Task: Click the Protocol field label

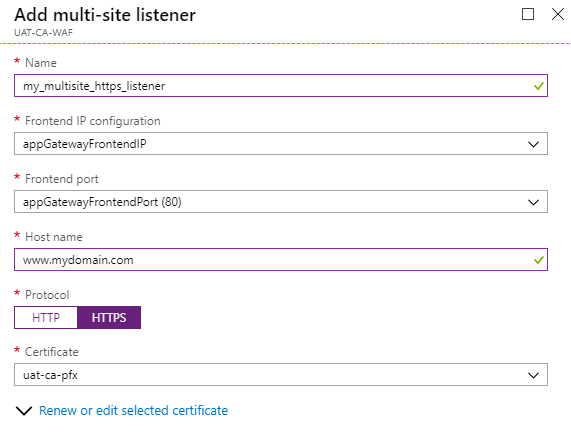Action: 47,295
